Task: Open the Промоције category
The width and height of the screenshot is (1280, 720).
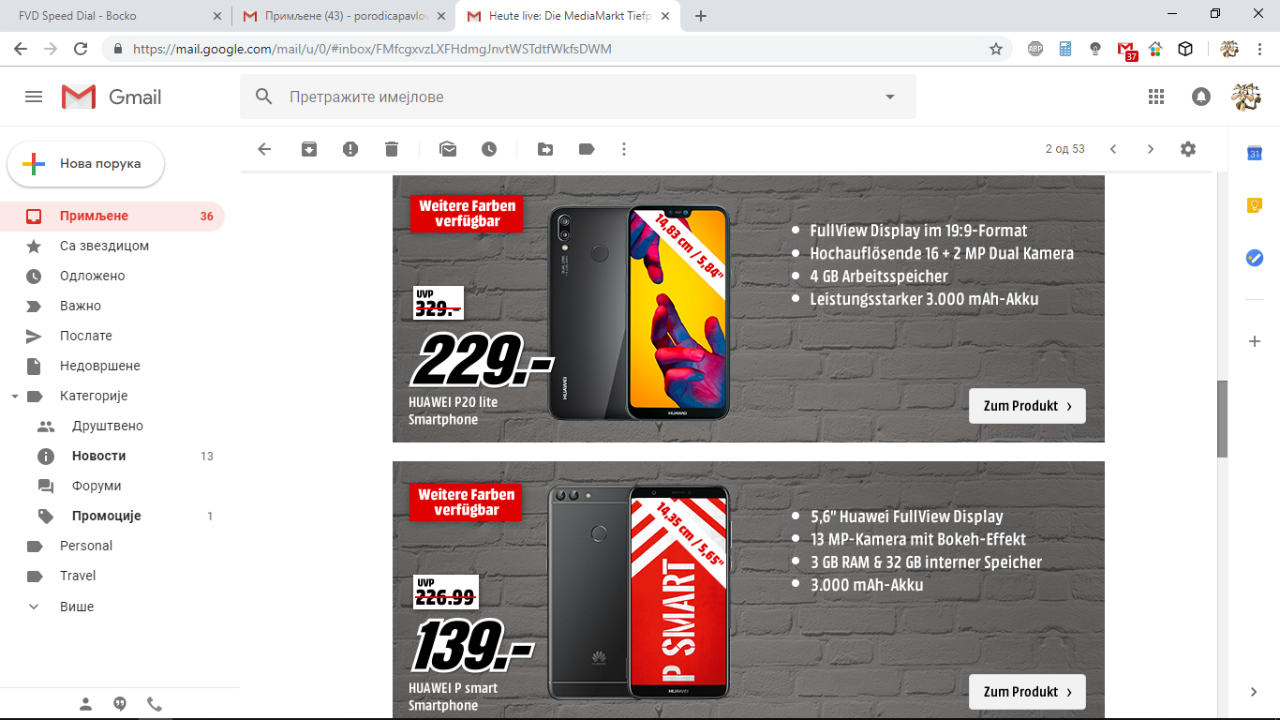Action: (106, 516)
